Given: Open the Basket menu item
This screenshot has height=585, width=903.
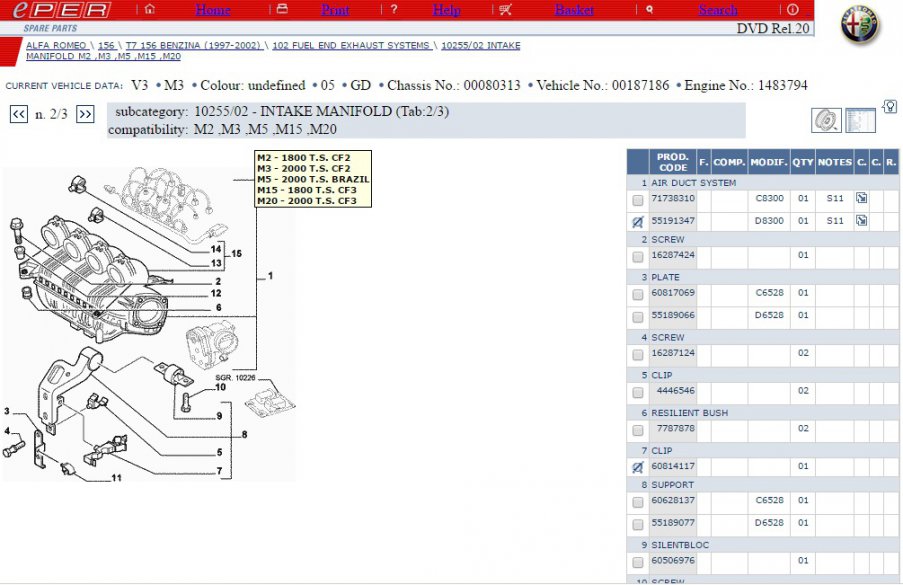Looking at the screenshot, I should pyautogui.click(x=573, y=10).
